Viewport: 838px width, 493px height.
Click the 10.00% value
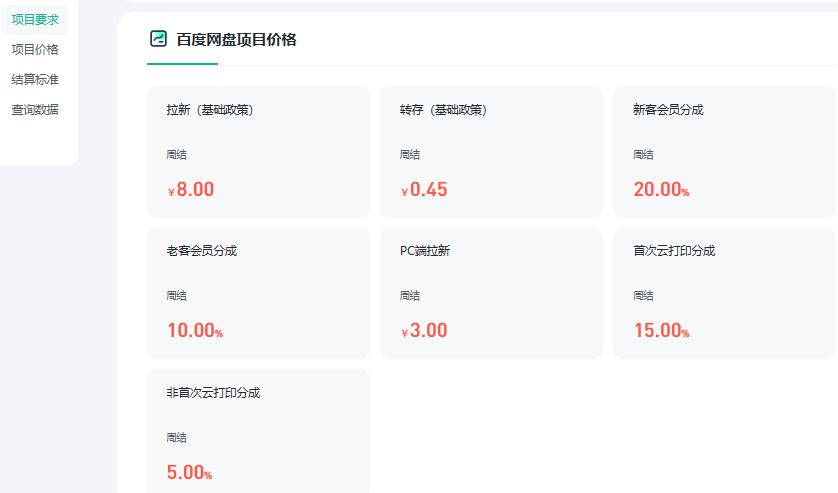(195, 330)
